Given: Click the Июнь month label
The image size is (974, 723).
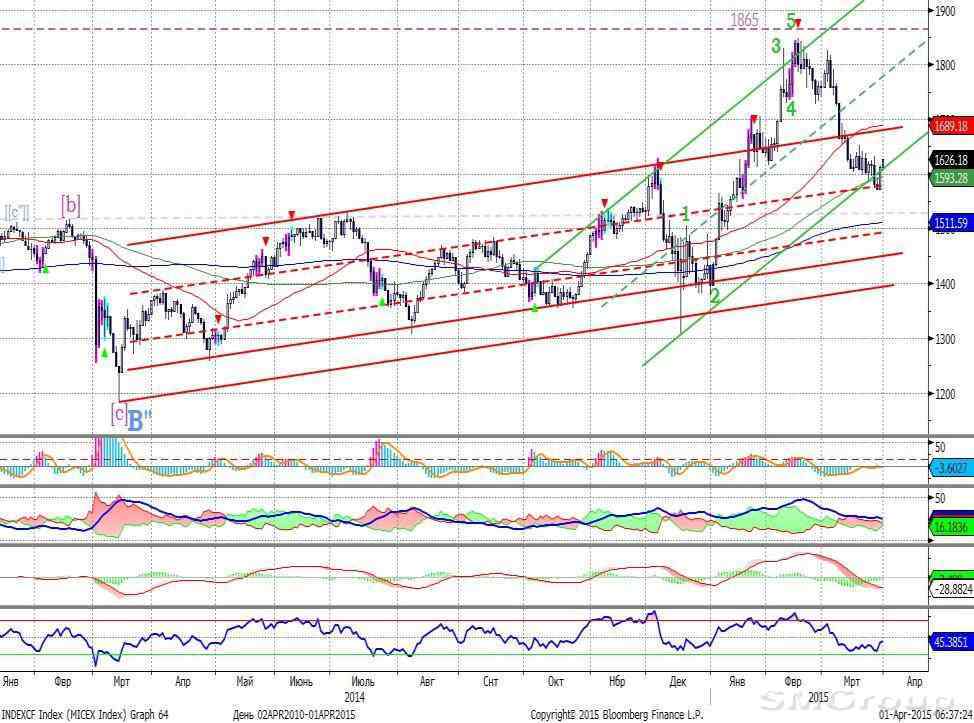Looking at the screenshot, I should tap(301, 681).
